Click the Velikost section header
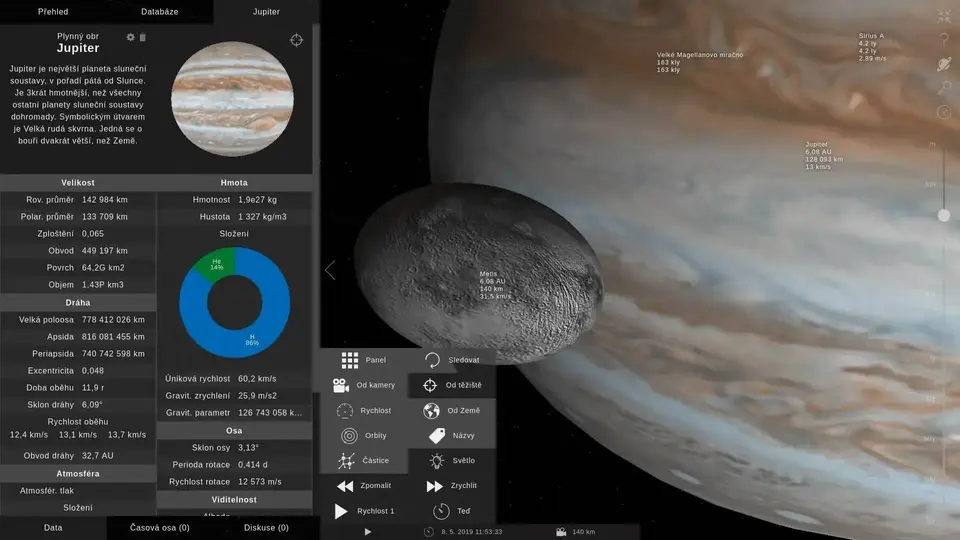Image resolution: width=960 pixels, height=540 pixels. (x=78, y=182)
